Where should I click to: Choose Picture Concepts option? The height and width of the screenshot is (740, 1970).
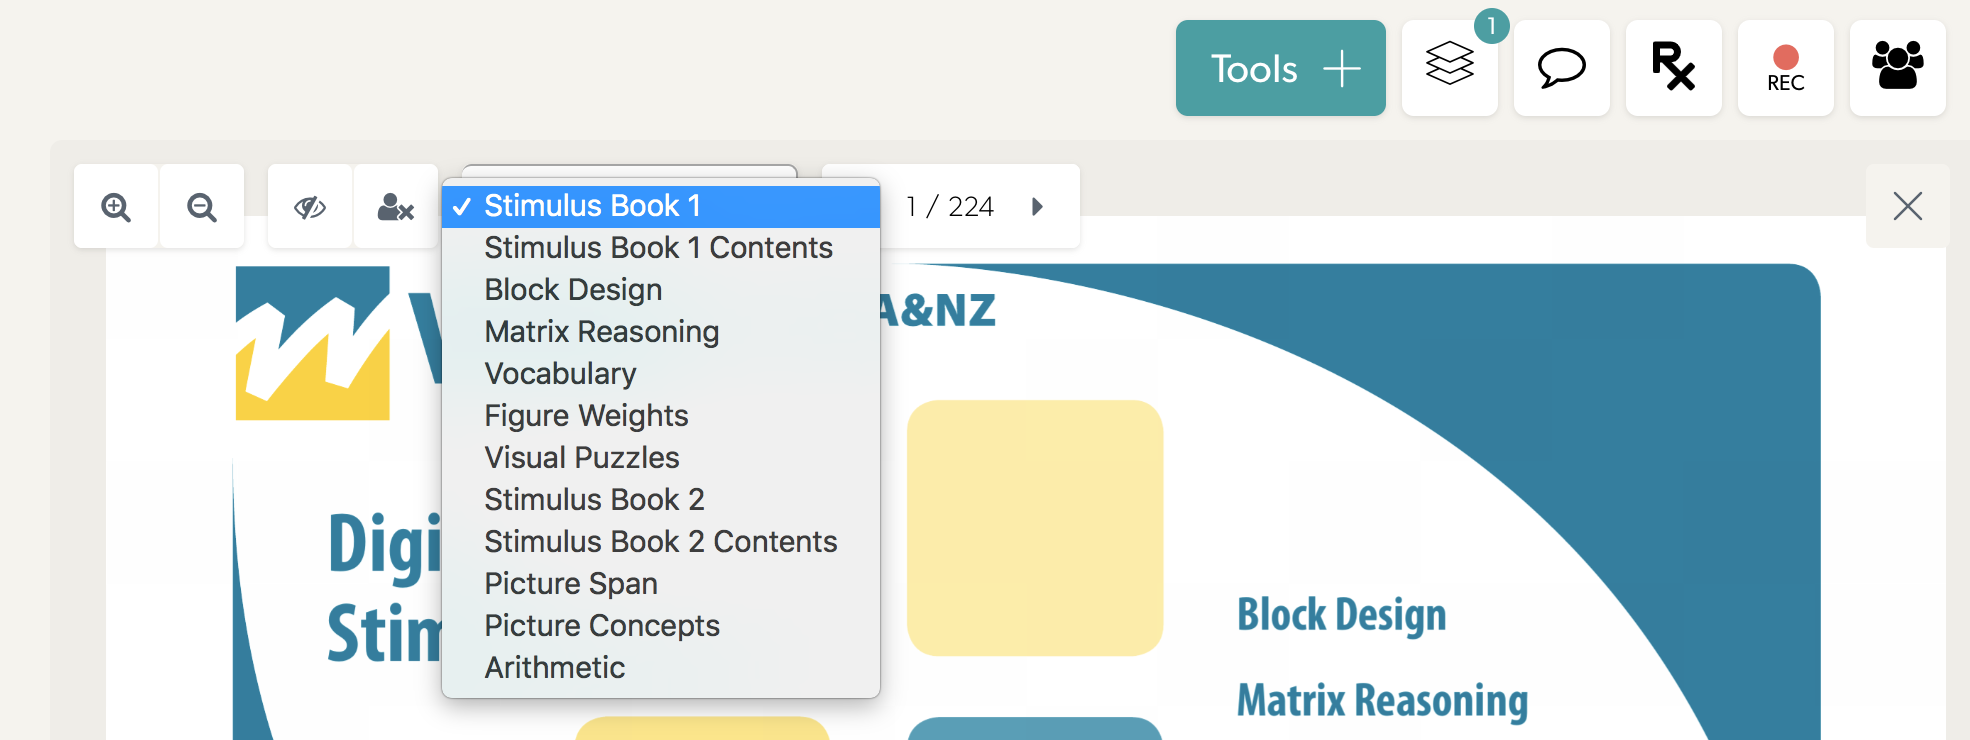pos(661,626)
